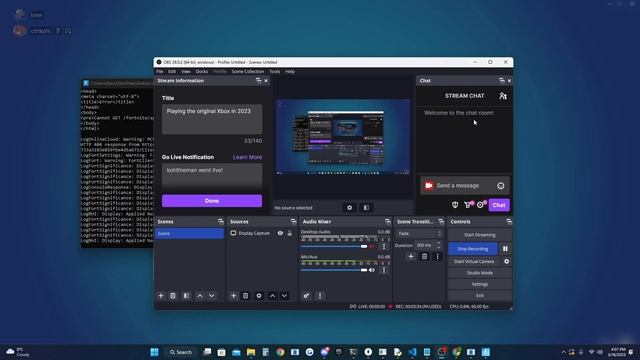The image size is (640, 360).
Task: Add a new scene with plus icon
Action: tap(161, 296)
